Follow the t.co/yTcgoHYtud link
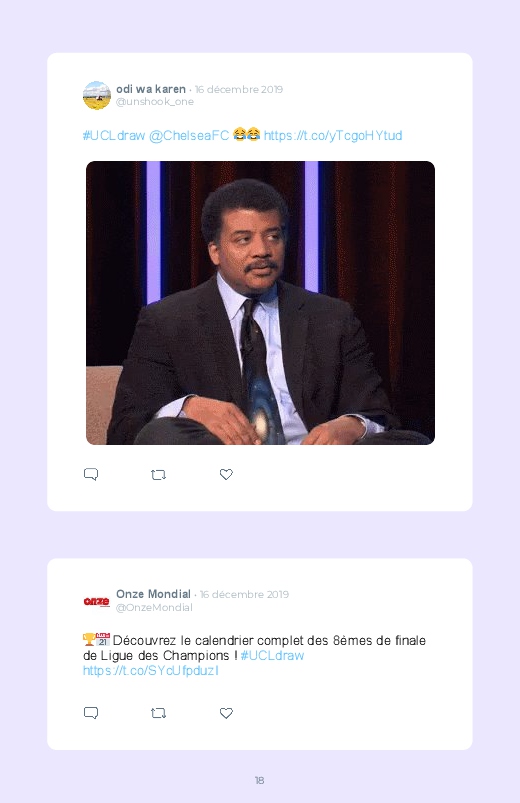This screenshot has height=803, width=520. pos(333,135)
